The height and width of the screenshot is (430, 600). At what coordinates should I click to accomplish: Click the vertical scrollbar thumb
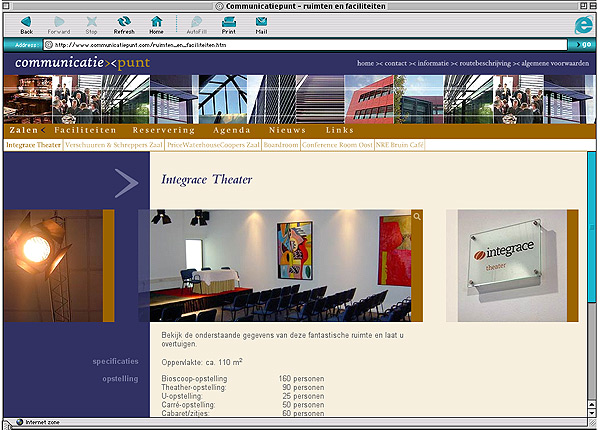point(592,228)
